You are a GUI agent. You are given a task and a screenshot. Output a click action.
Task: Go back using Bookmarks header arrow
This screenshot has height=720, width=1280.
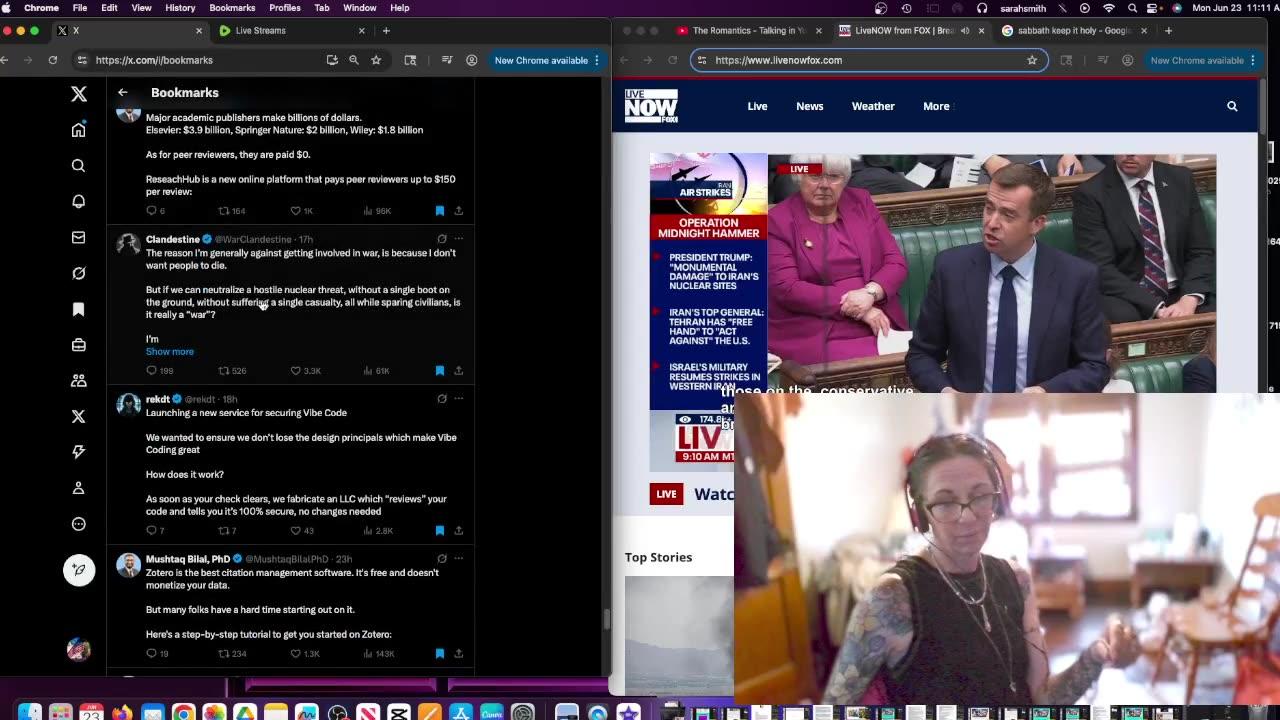(x=123, y=93)
